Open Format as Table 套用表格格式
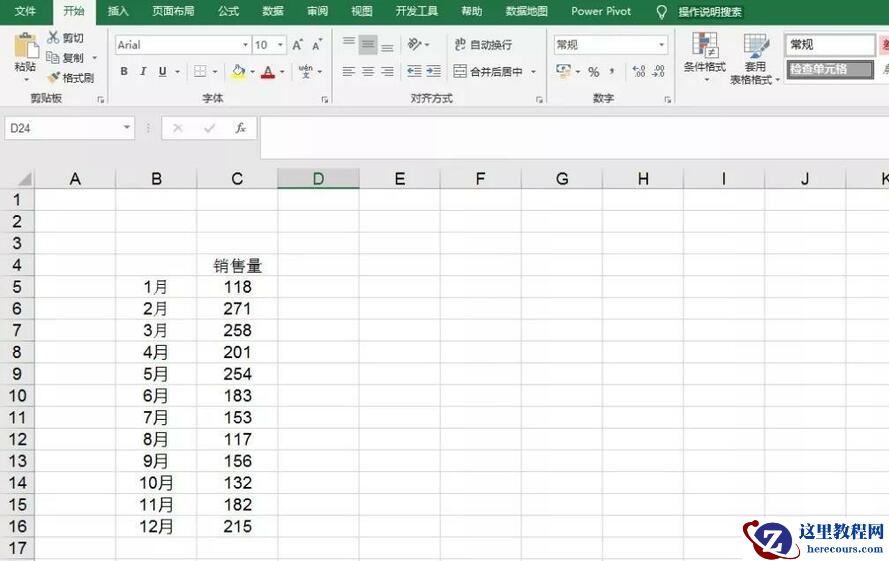 click(754, 60)
